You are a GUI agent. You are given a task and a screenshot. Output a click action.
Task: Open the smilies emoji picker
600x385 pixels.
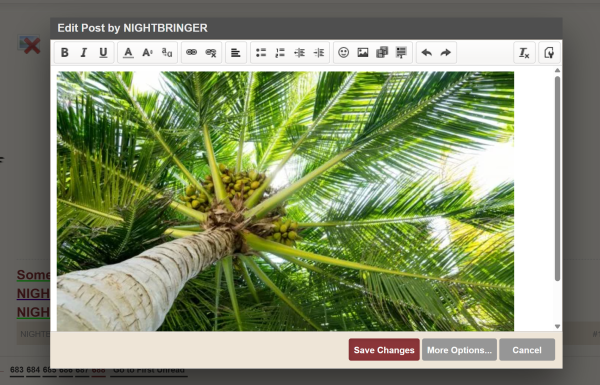point(344,52)
